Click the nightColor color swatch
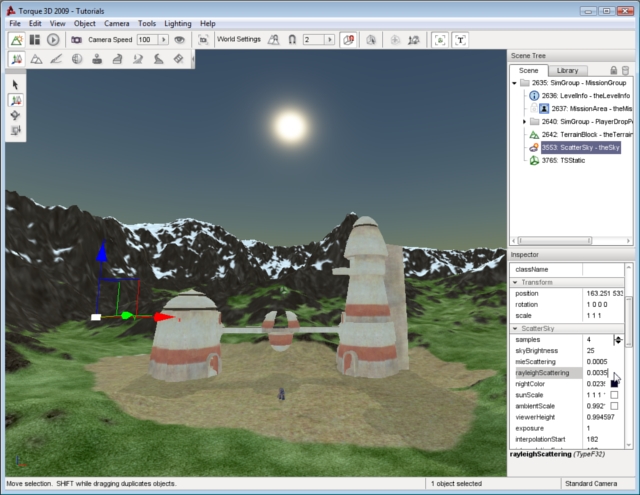The image size is (640, 495). tap(614, 384)
